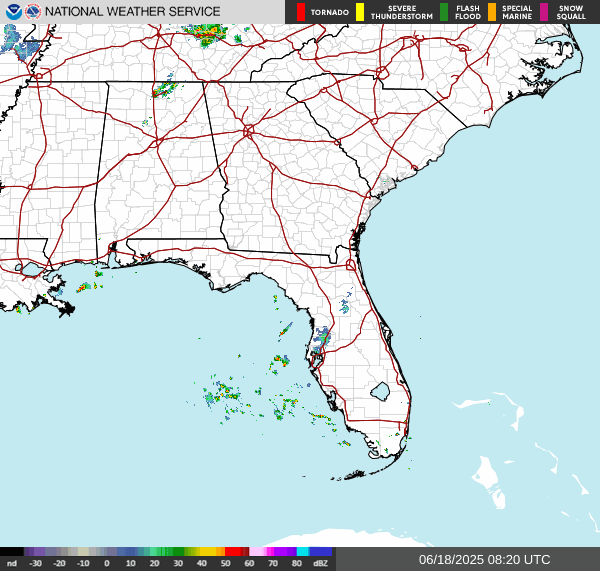Click the 40 value on the dBZ scale

(x=202, y=563)
